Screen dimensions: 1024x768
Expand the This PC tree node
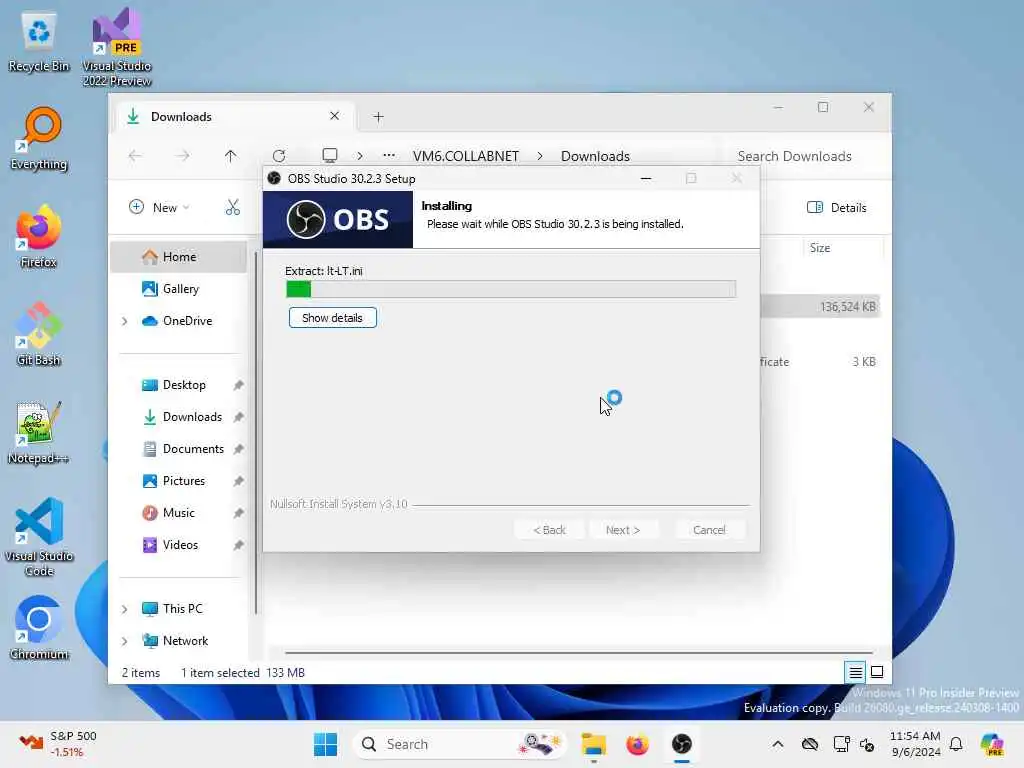pos(125,609)
